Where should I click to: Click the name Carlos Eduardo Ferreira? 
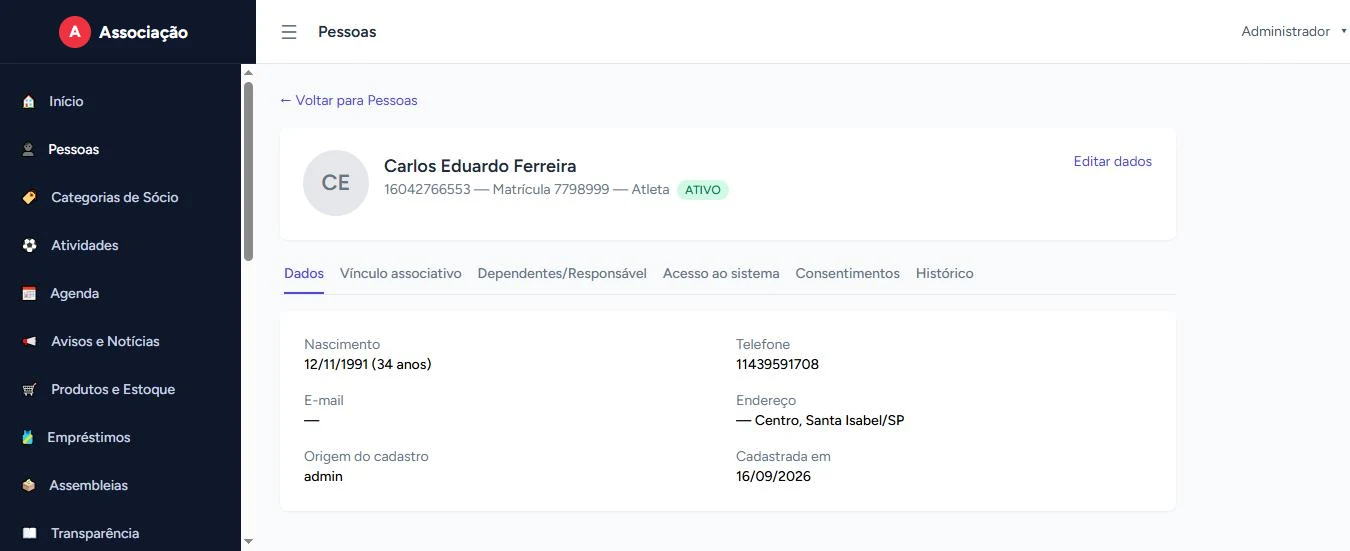(480, 166)
